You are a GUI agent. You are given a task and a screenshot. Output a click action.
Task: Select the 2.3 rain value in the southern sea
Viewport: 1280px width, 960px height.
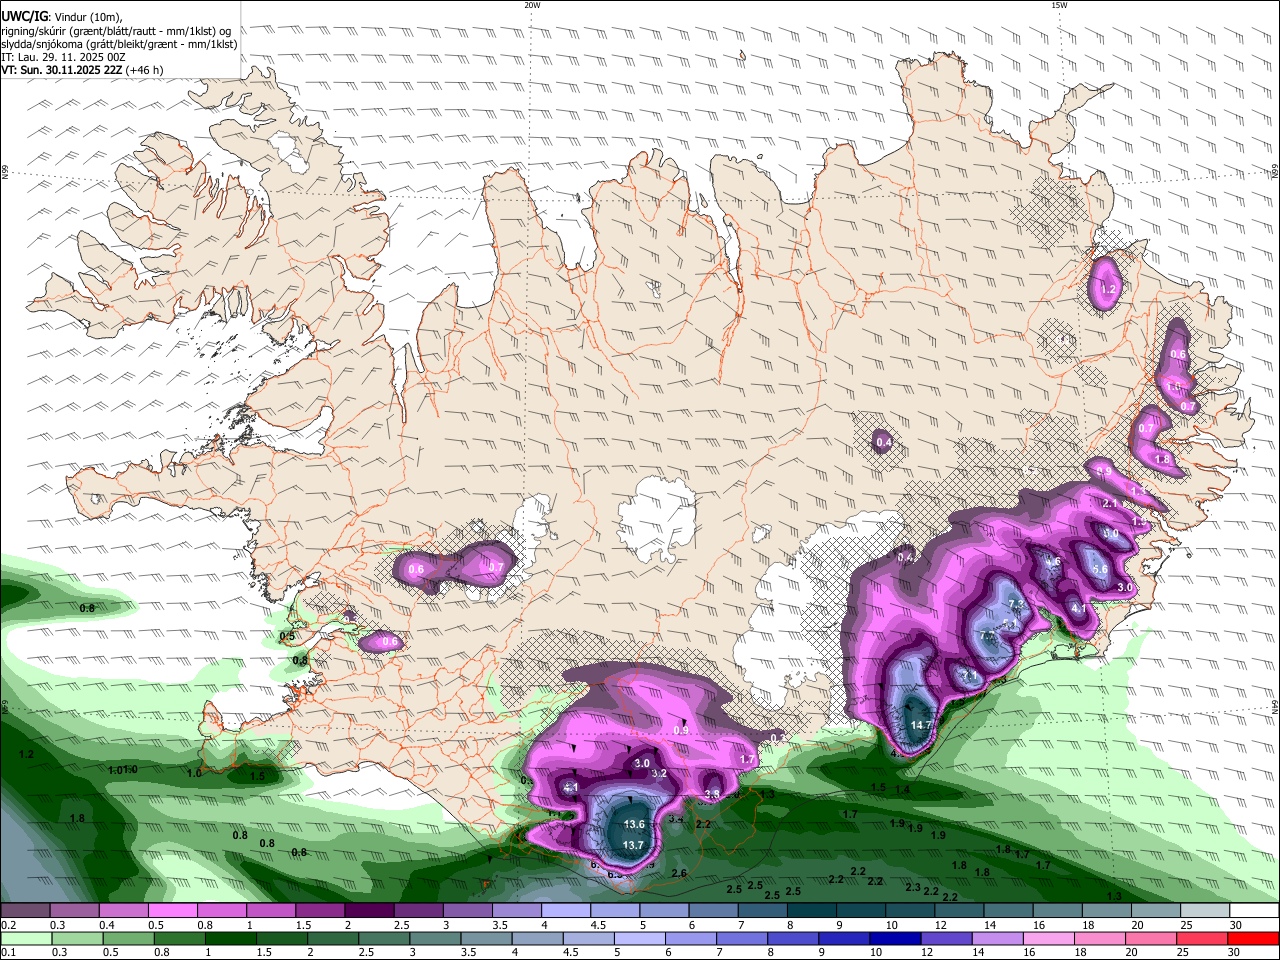[x=913, y=887]
